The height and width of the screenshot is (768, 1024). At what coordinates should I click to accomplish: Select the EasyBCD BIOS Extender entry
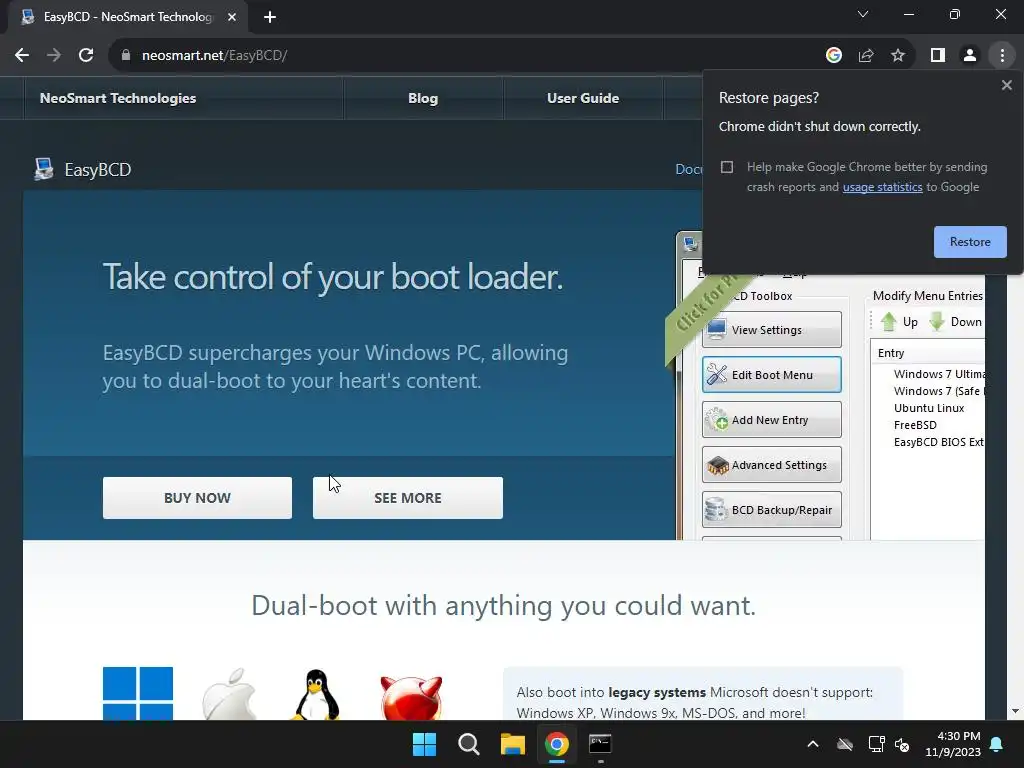938,442
